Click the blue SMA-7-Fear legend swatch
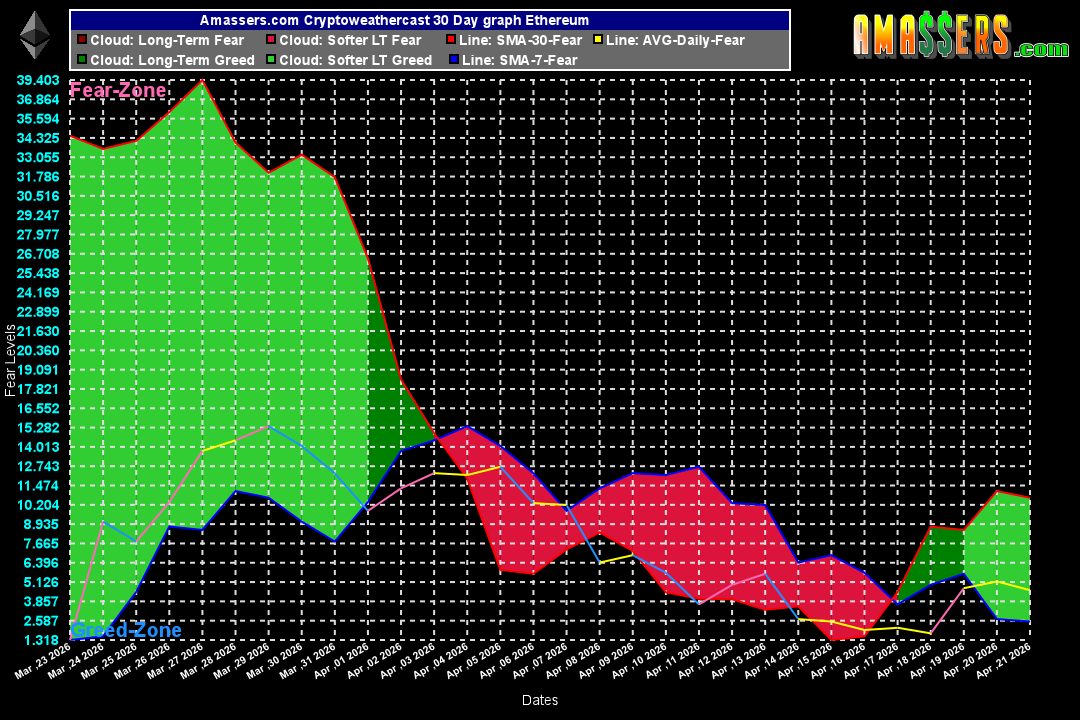This screenshot has width=1080, height=720. click(453, 60)
